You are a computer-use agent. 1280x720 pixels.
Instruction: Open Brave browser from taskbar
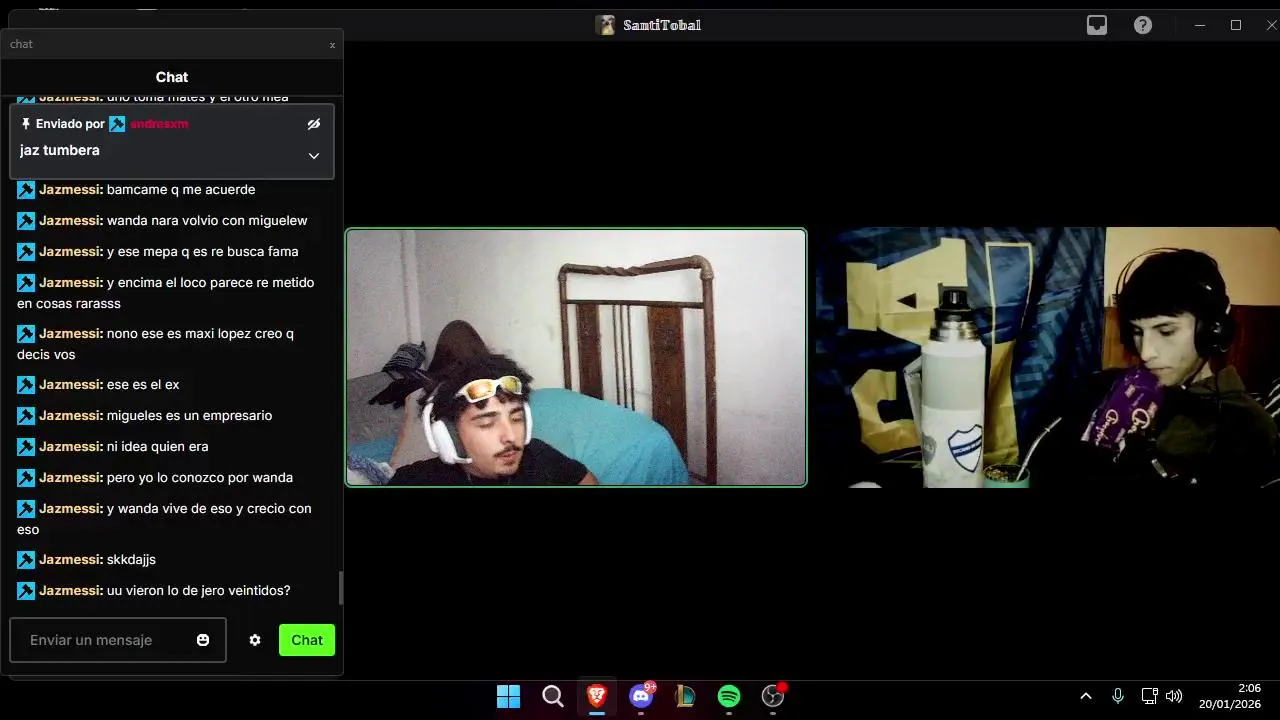tap(597, 696)
